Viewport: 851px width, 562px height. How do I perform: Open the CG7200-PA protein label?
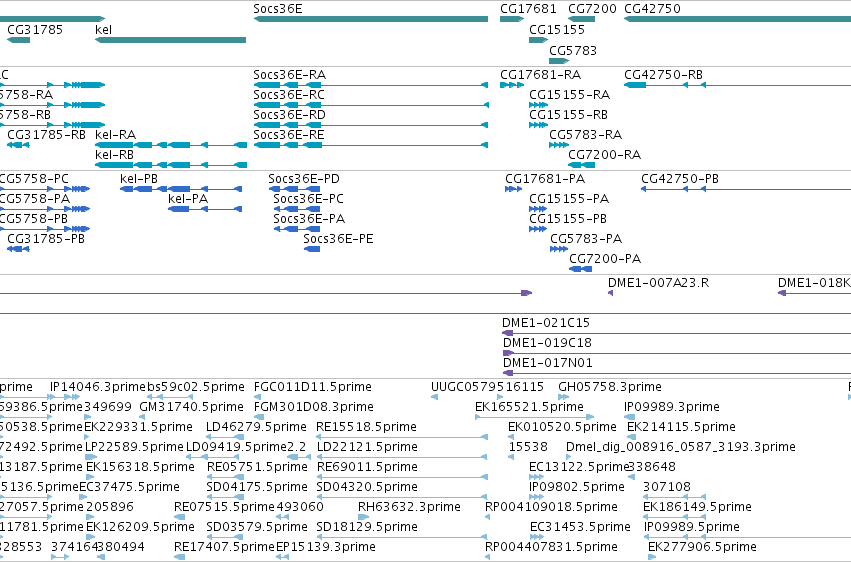pyautogui.click(x=605, y=259)
